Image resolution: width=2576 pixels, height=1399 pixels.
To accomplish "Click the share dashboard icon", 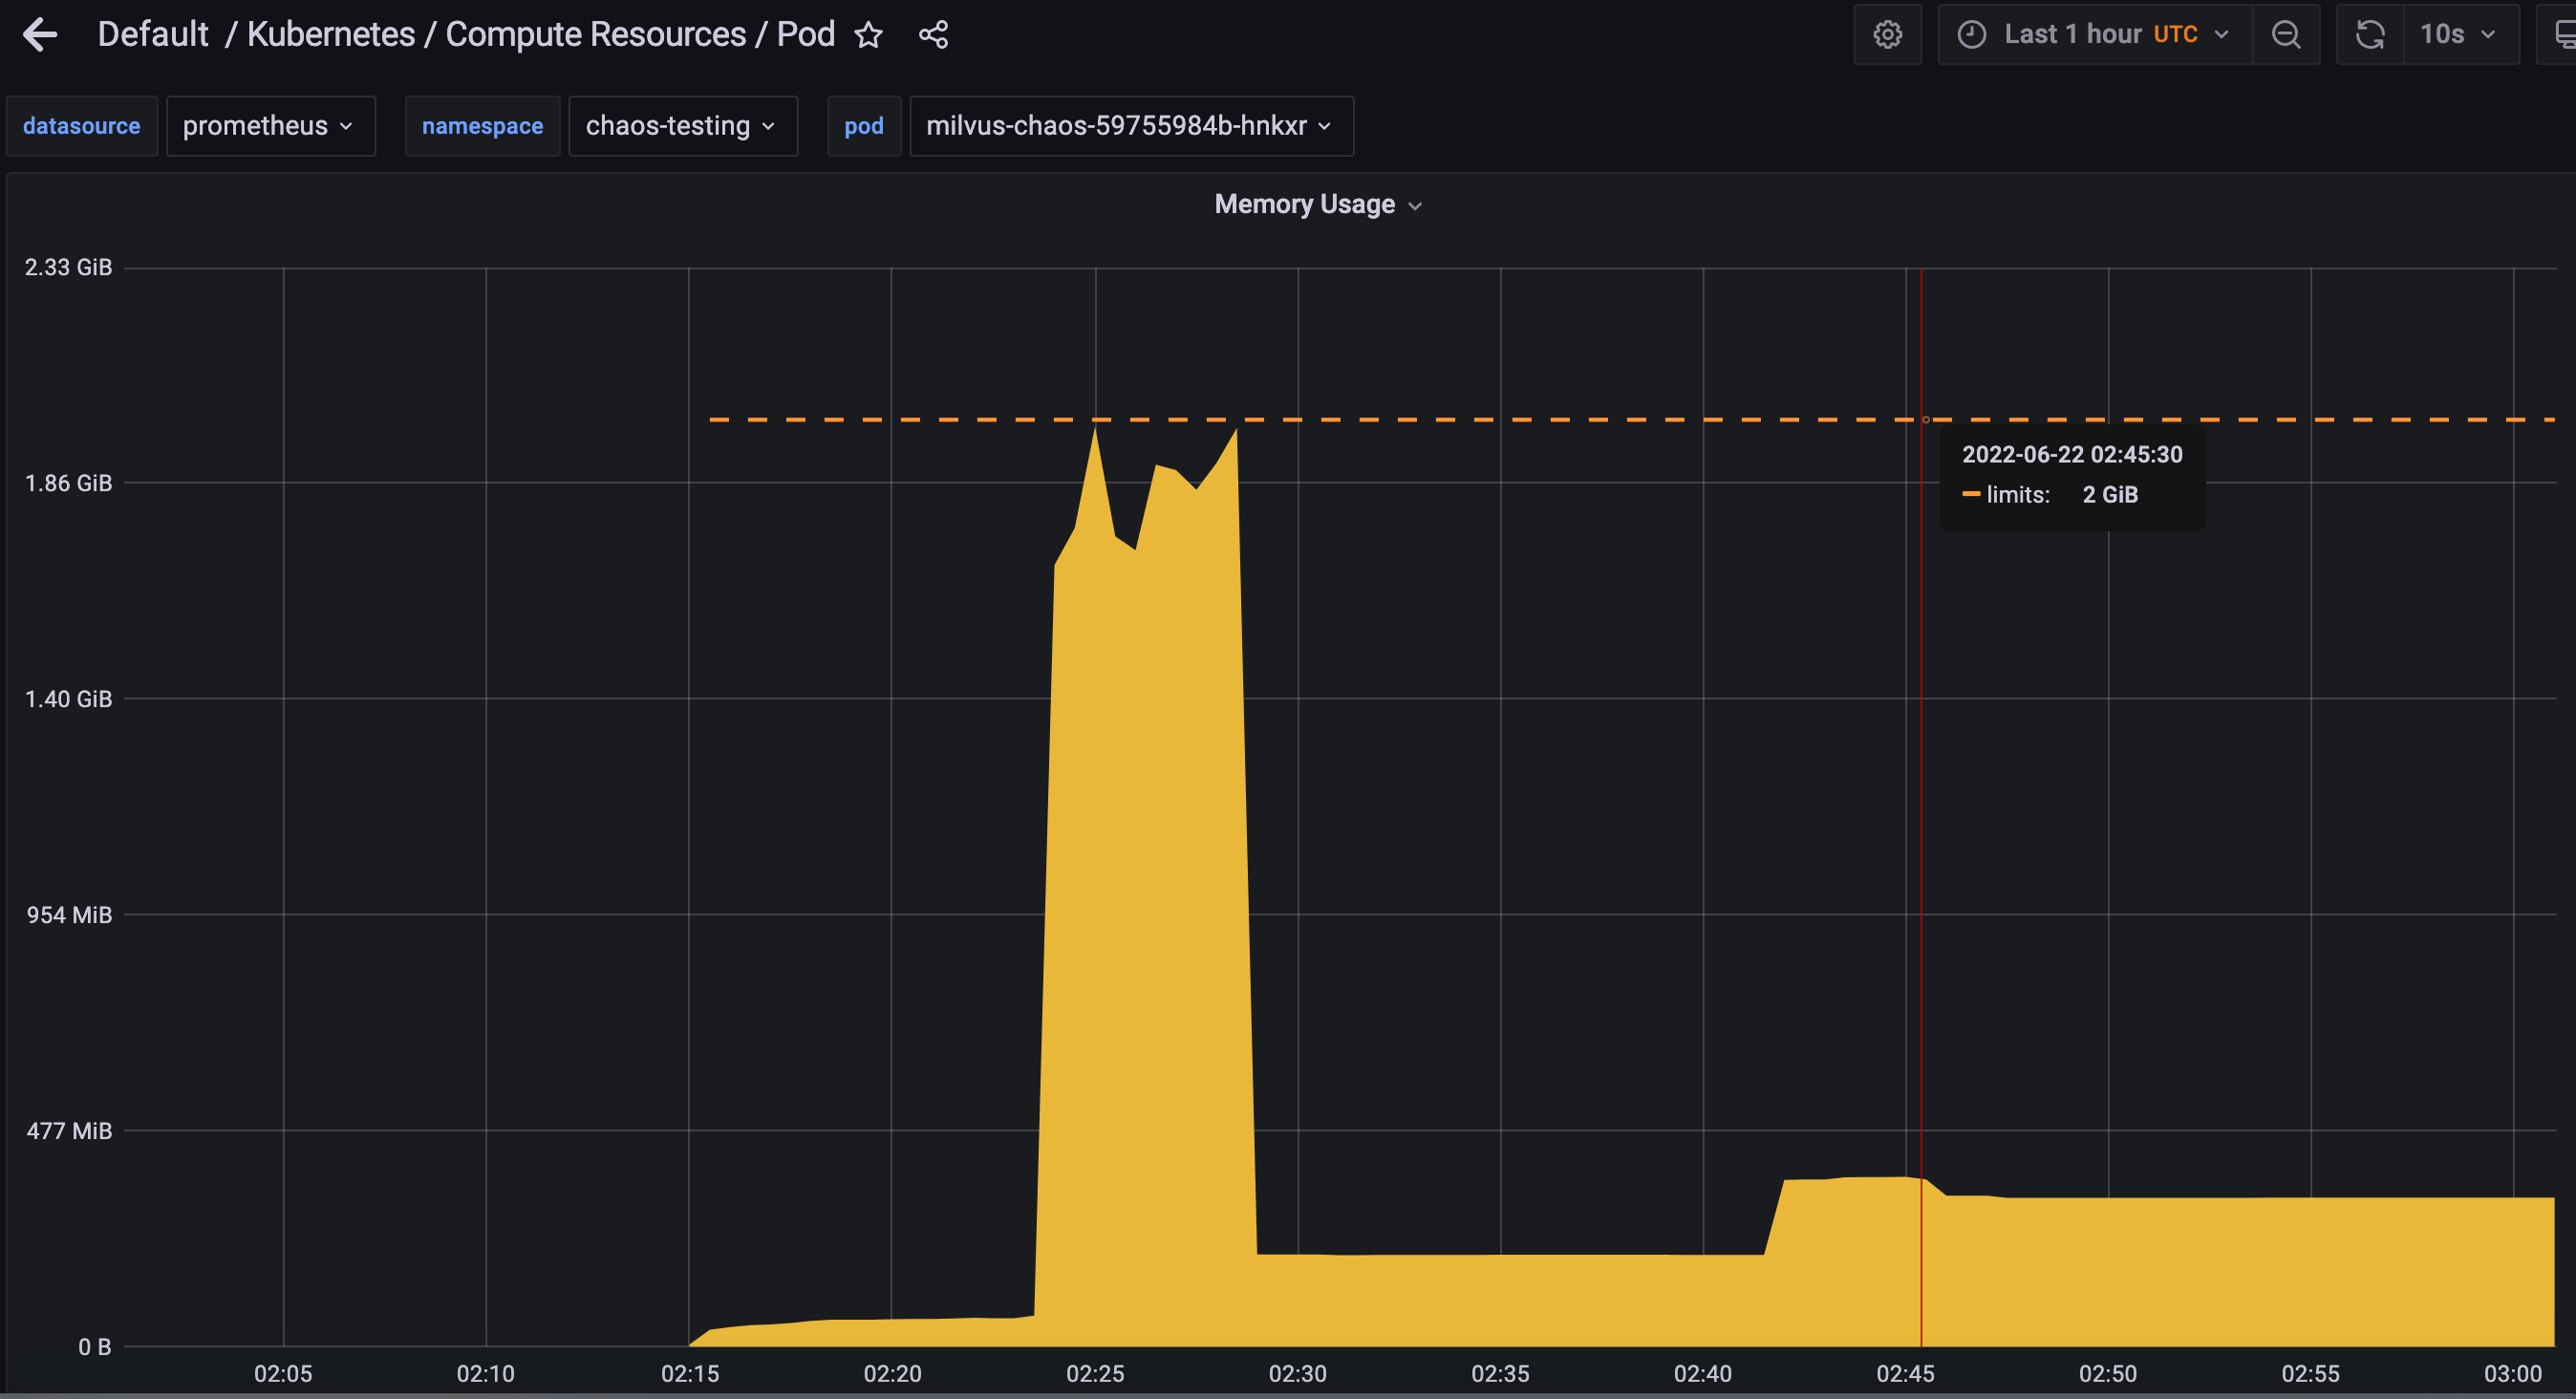I will pyautogui.click(x=933, y=35).
